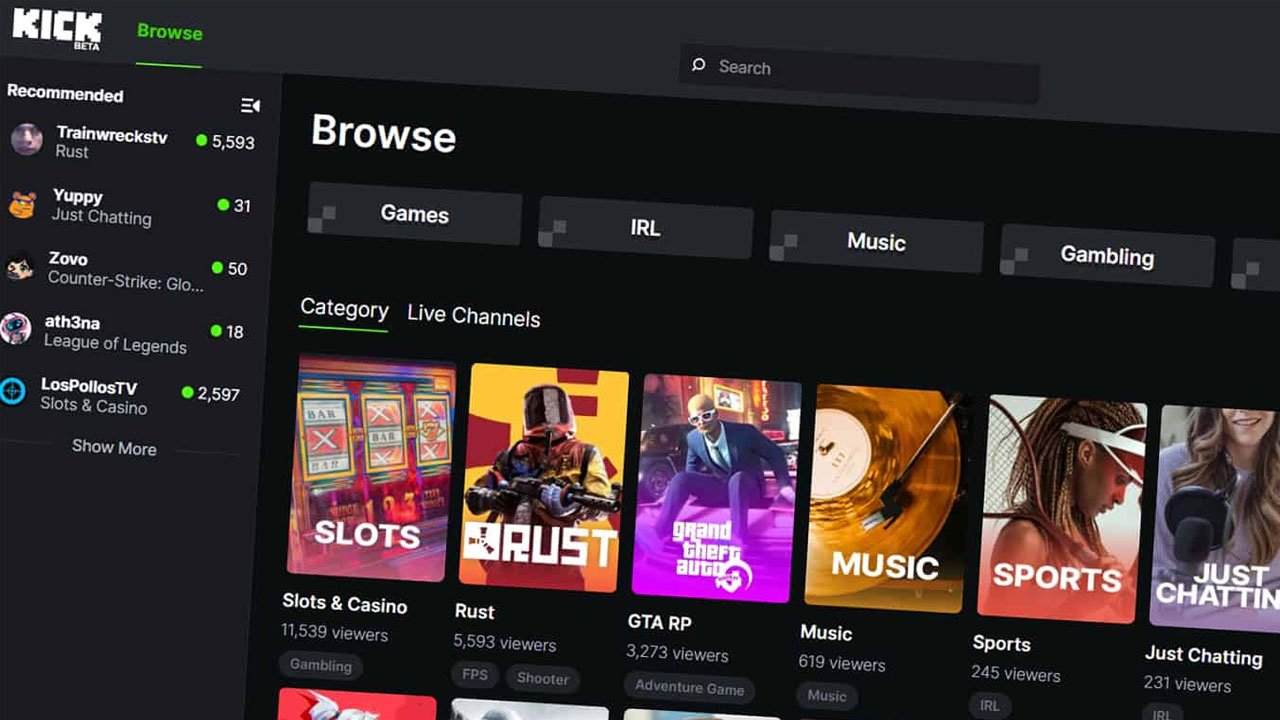
Task: Open the ath3na channel name
Action: point(72,322)
